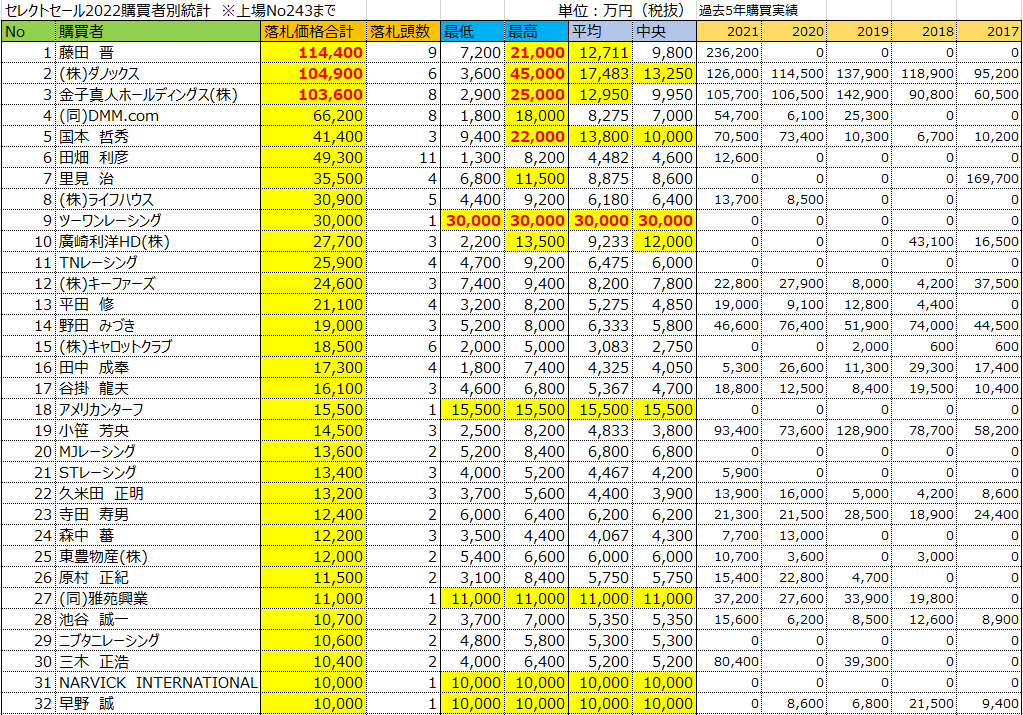Click buyer 池谷 誠一

(x=94, y=619)
